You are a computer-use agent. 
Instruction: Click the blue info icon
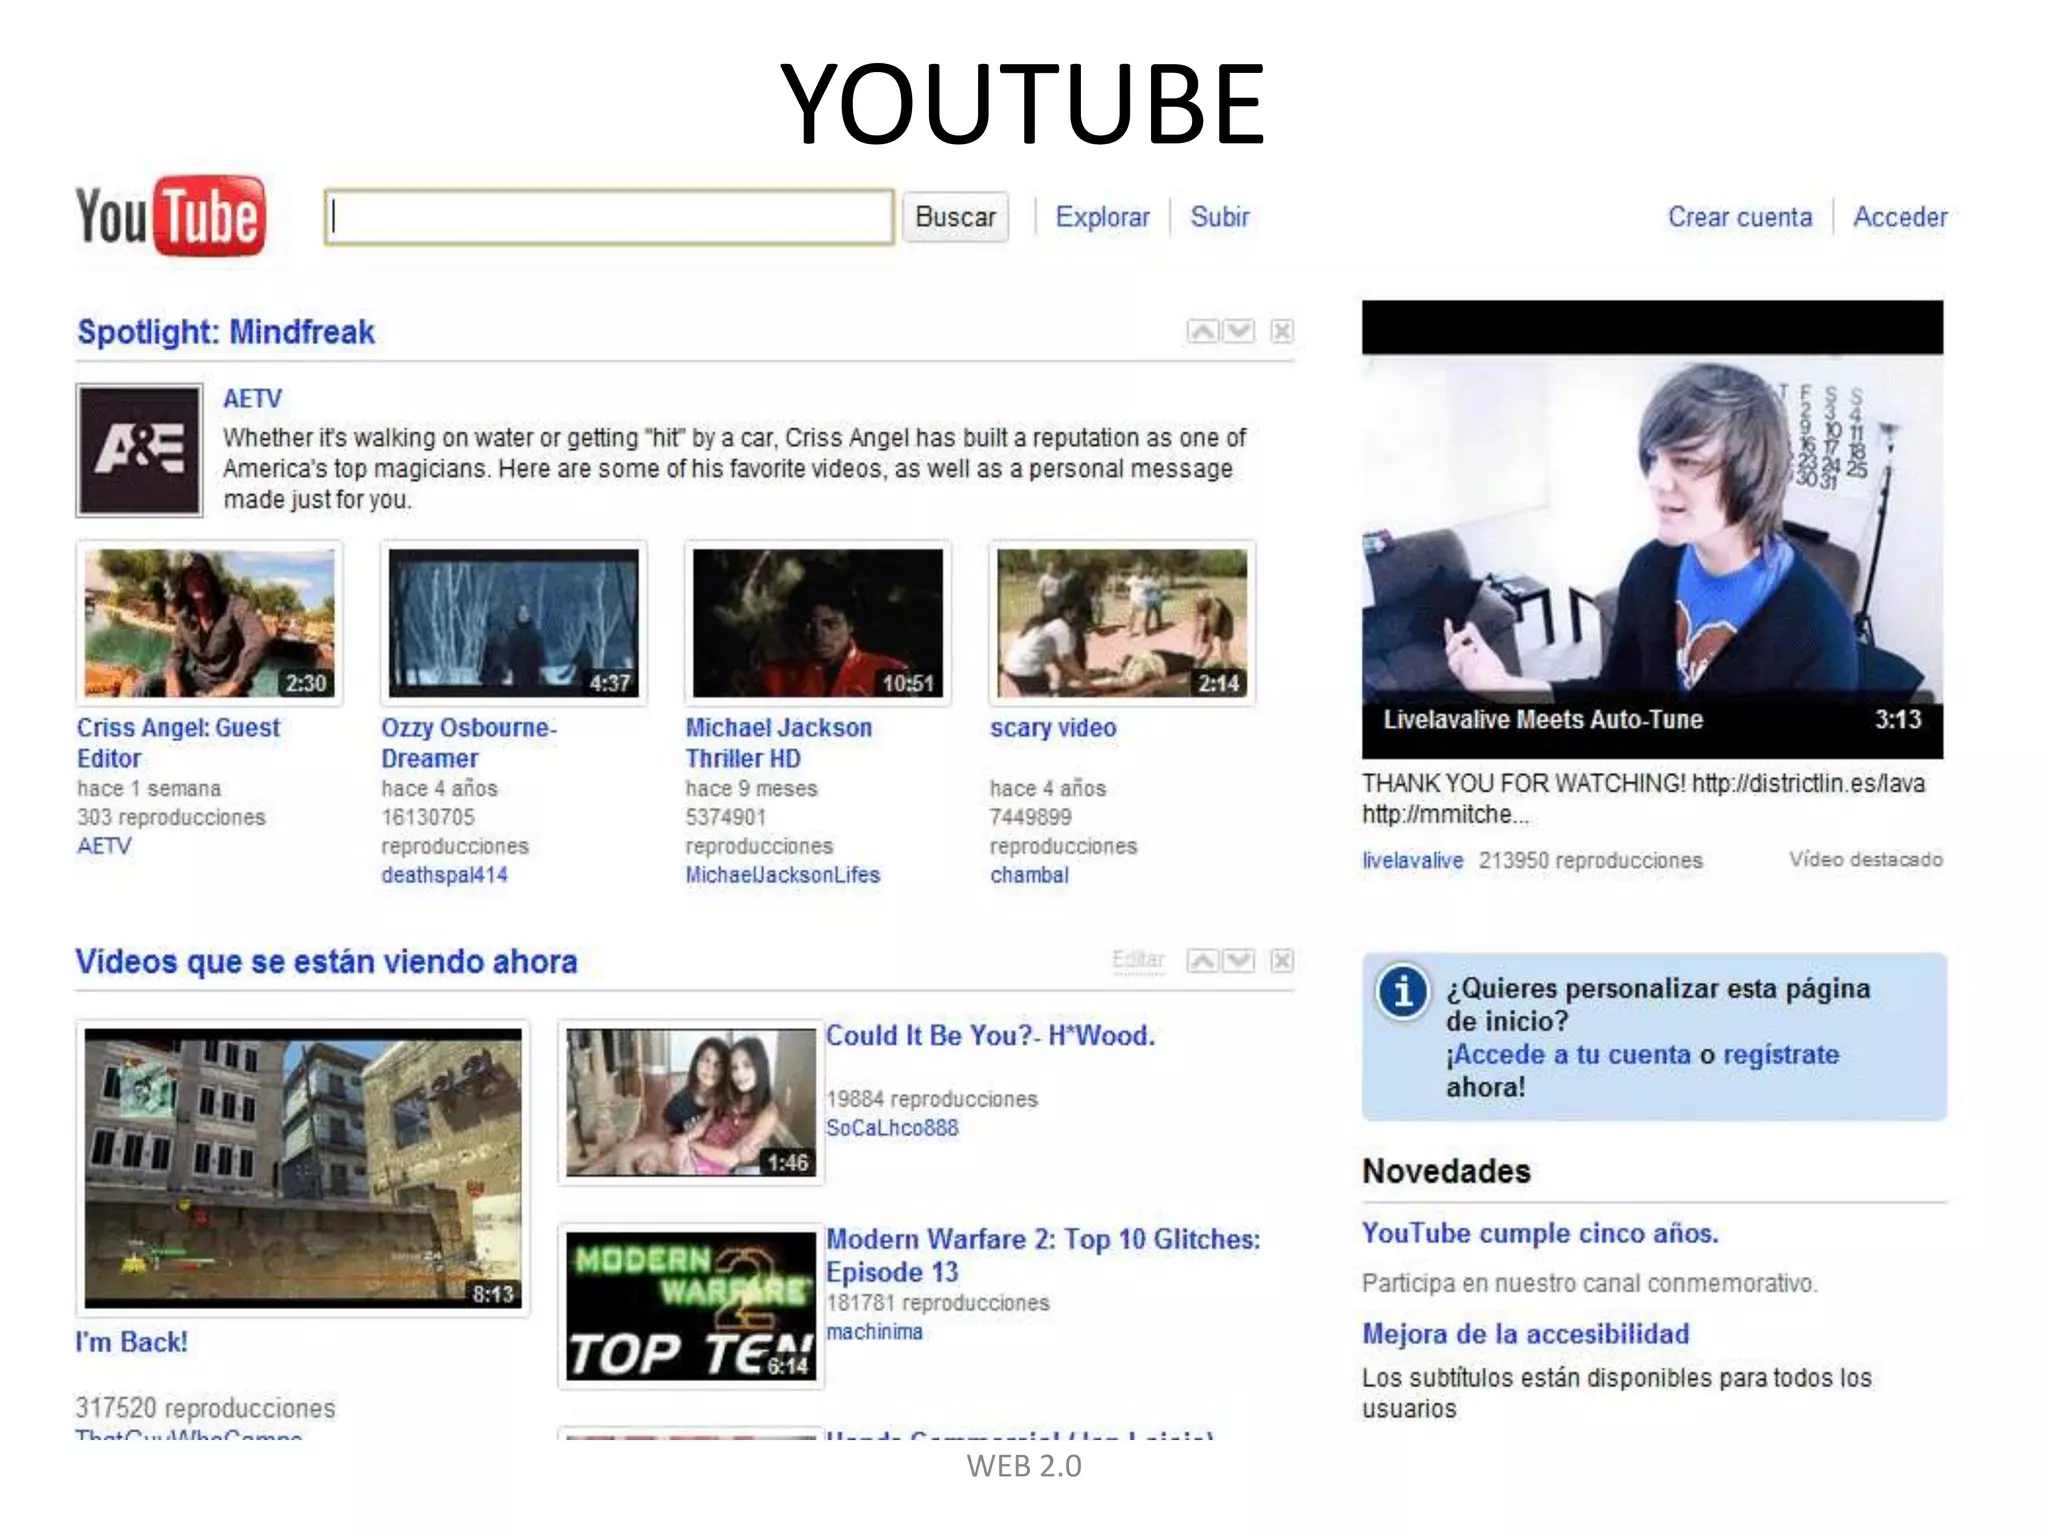[1402, 992]
